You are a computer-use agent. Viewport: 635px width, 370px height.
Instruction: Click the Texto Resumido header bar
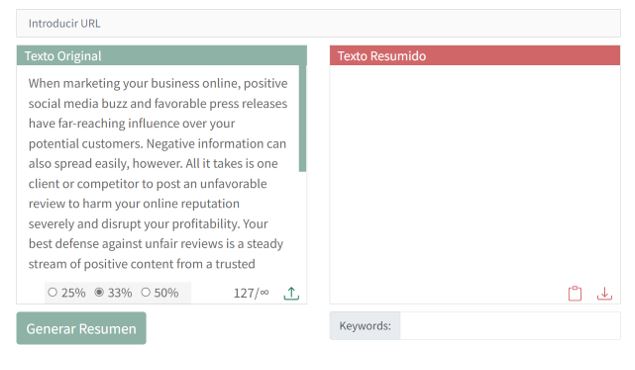(x=475, y=55)
